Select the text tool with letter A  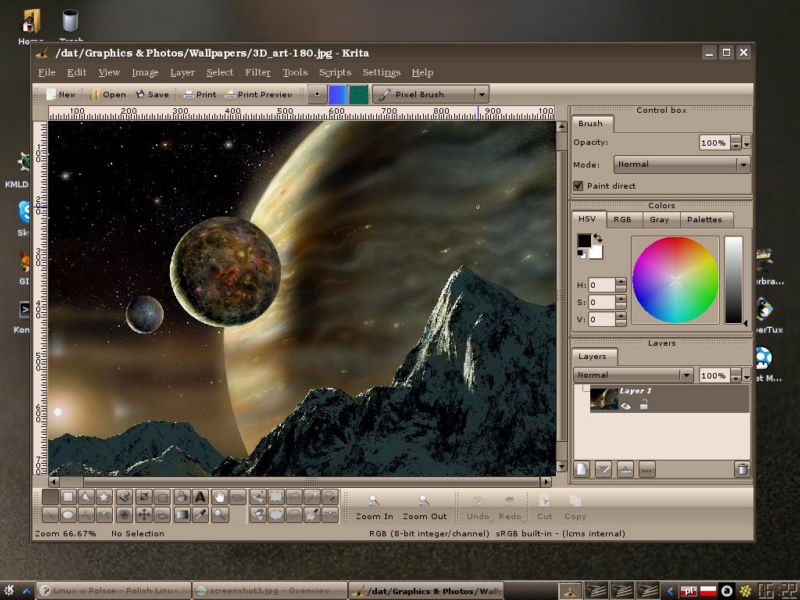[201, 497]
